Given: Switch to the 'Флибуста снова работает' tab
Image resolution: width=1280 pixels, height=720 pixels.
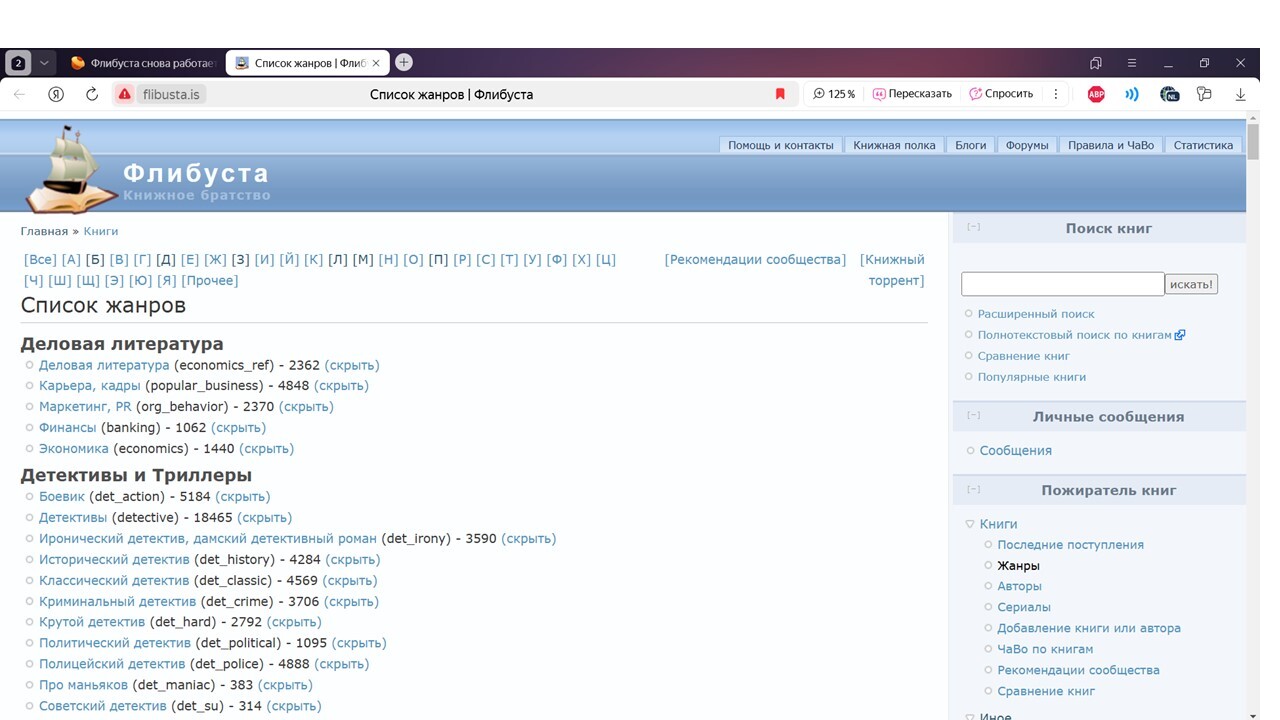Looking at the screenshot, I should pyautogui.click(x=143, y=63).
